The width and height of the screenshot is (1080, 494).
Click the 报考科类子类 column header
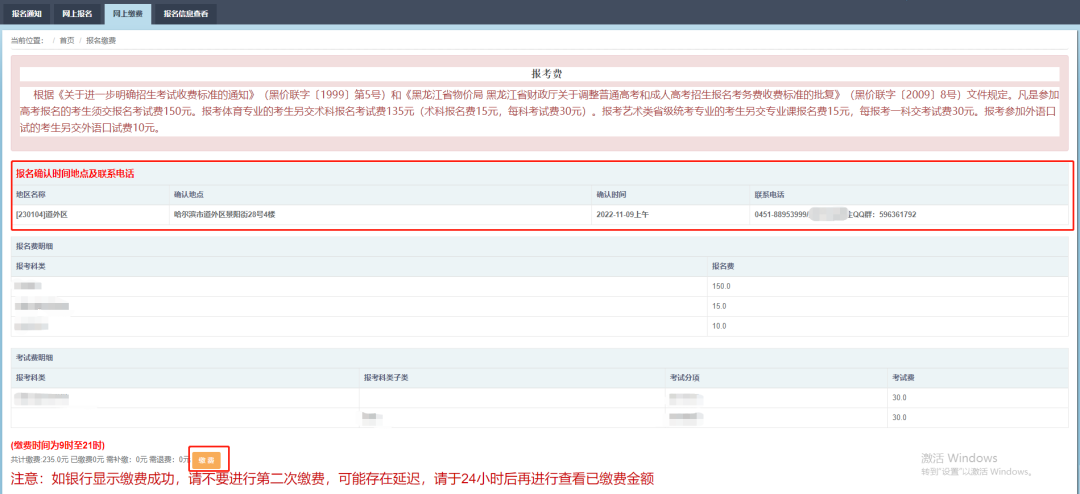pos(386,378)
